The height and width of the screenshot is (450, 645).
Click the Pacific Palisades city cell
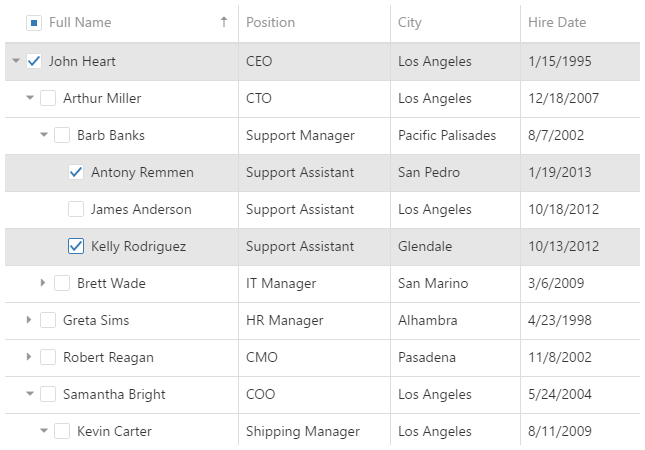click(447, 135)
